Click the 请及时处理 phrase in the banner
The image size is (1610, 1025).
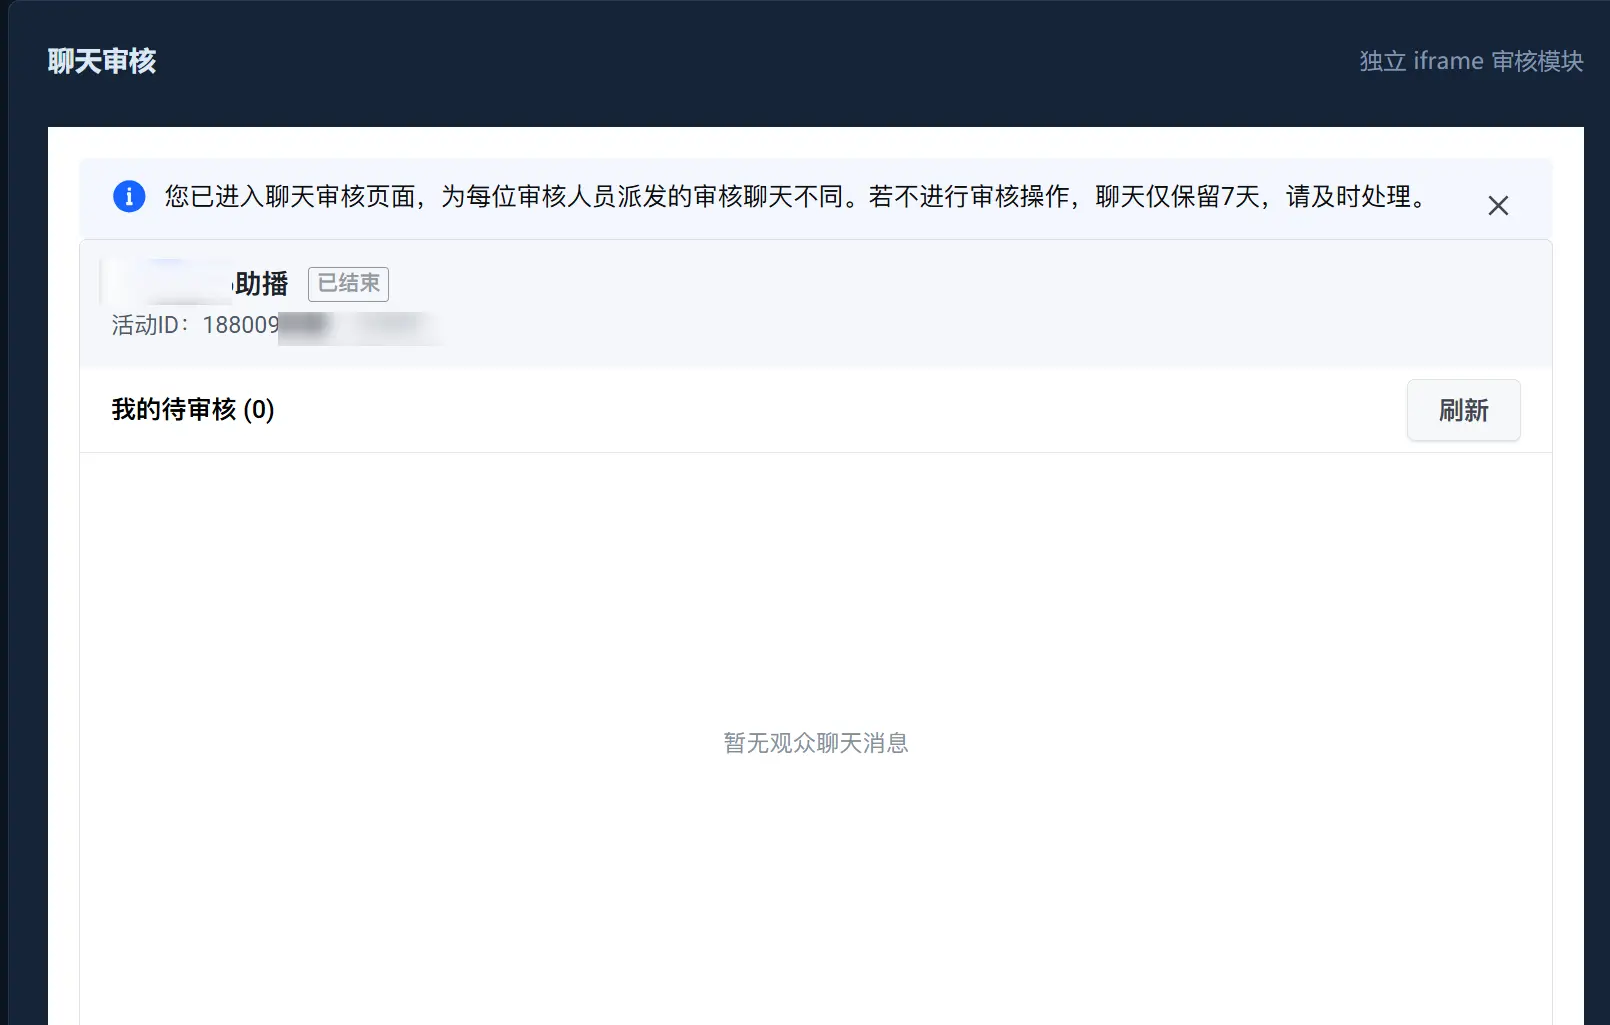(x=1348, y=196)
